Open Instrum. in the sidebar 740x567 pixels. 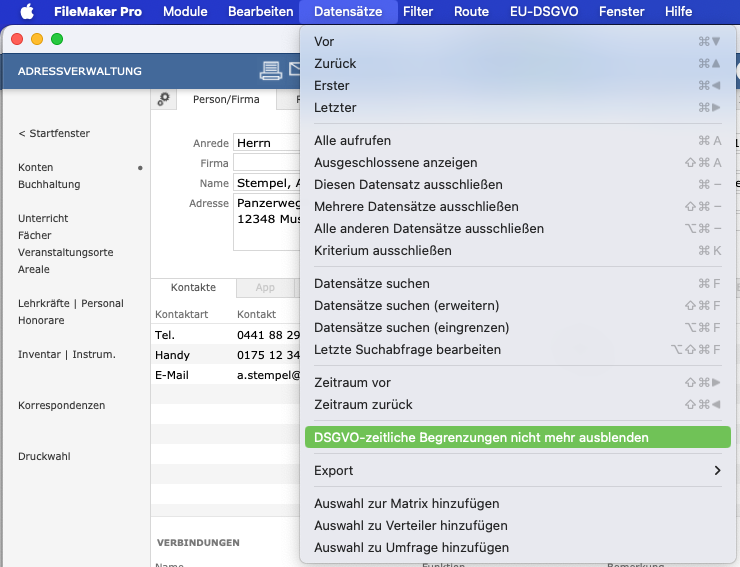pos(94,355)
